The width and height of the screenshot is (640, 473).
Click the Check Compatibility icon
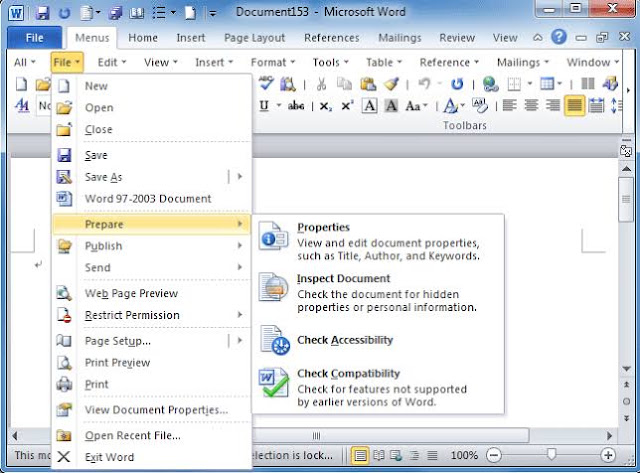tap(274, 382)
